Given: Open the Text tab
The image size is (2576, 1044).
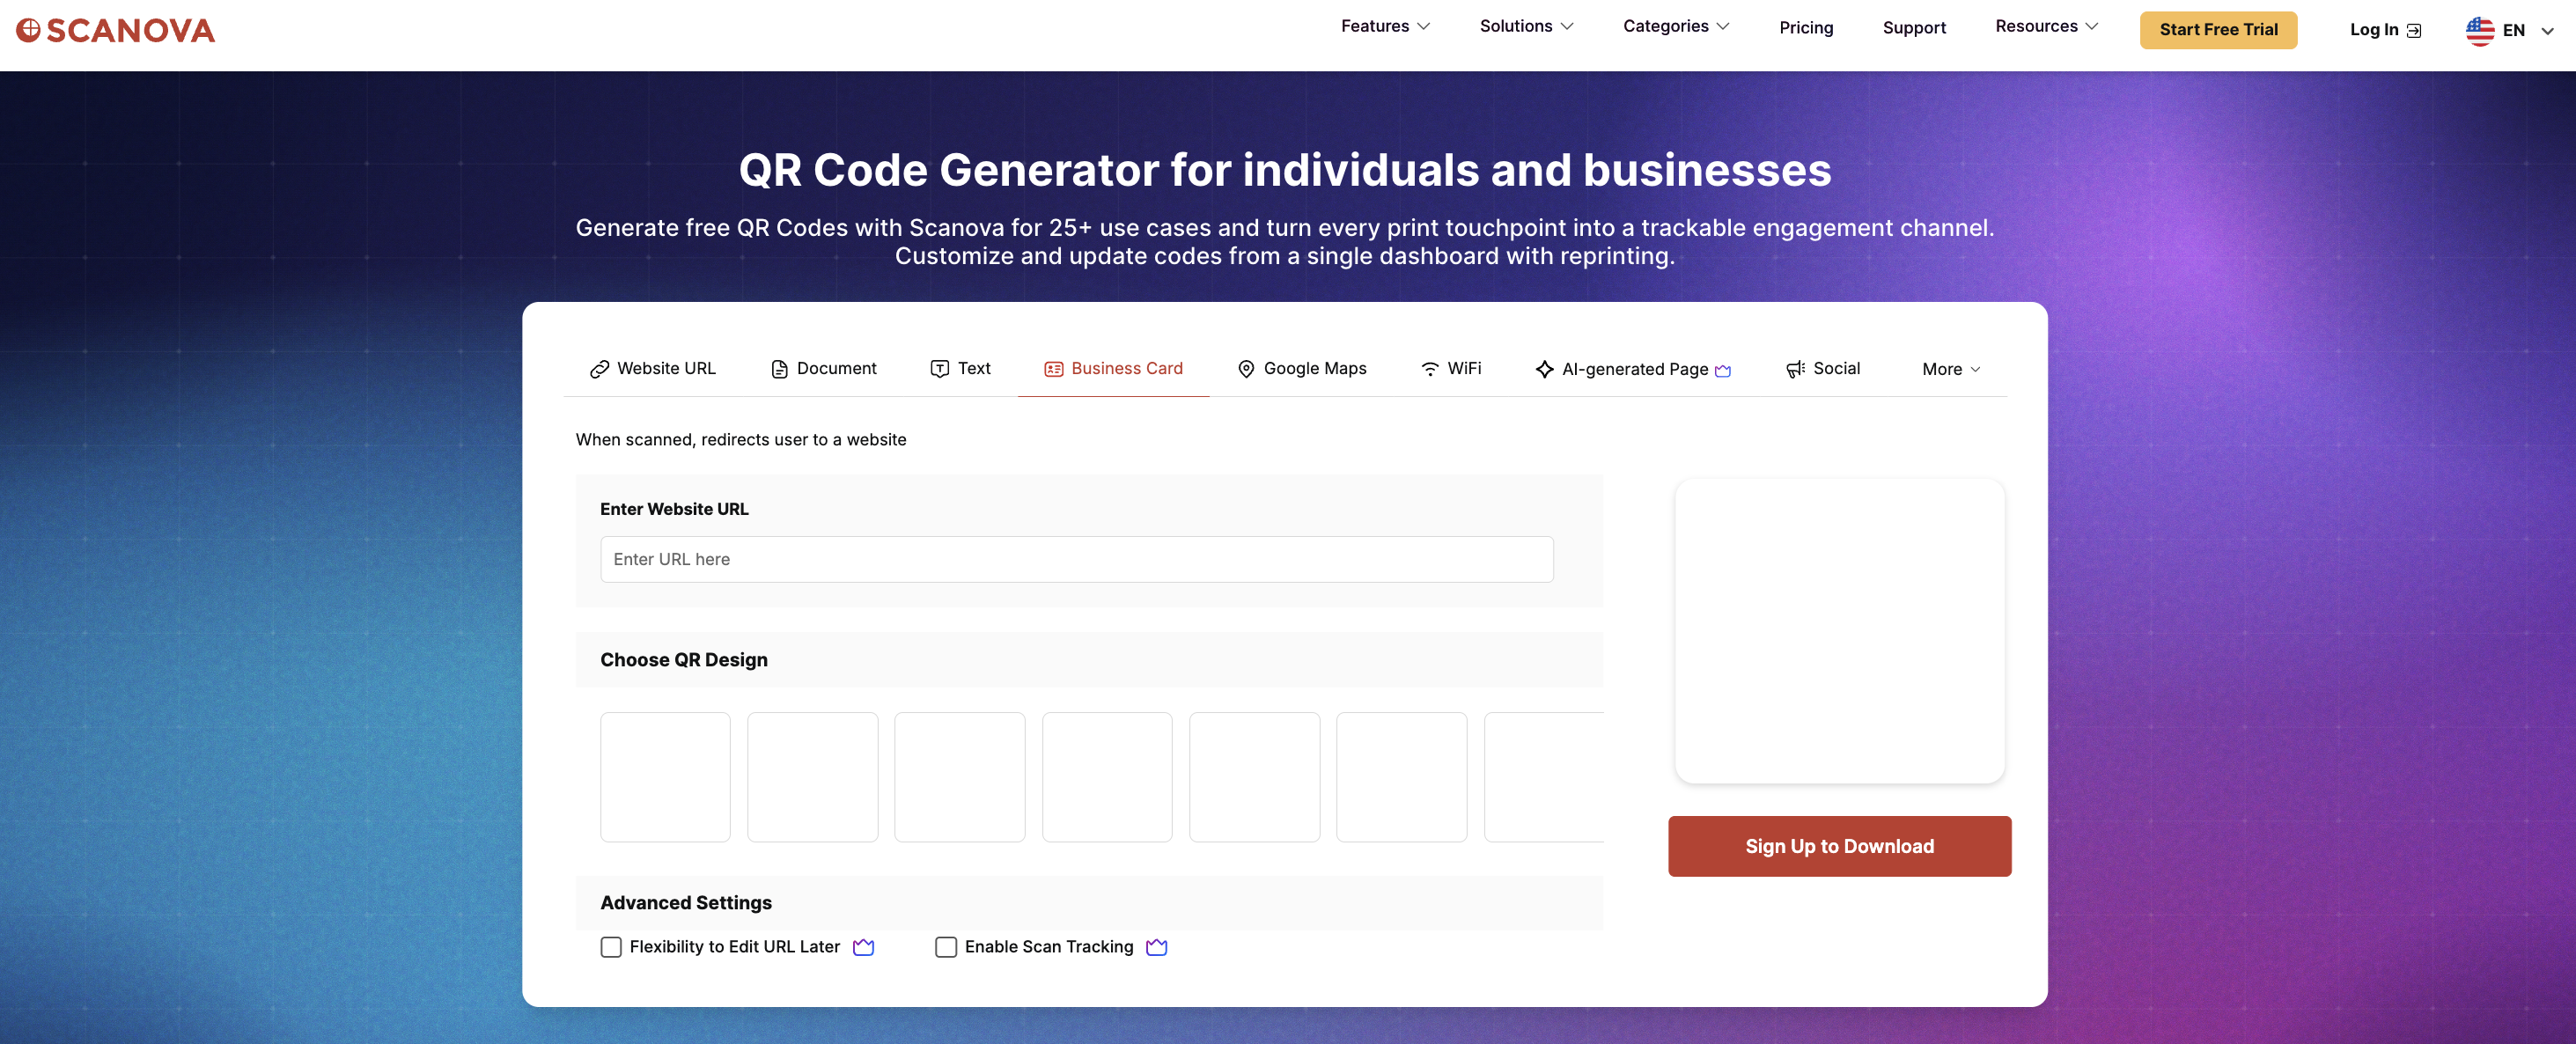Looking at the screenshot, I should click(x=960, y=369).
